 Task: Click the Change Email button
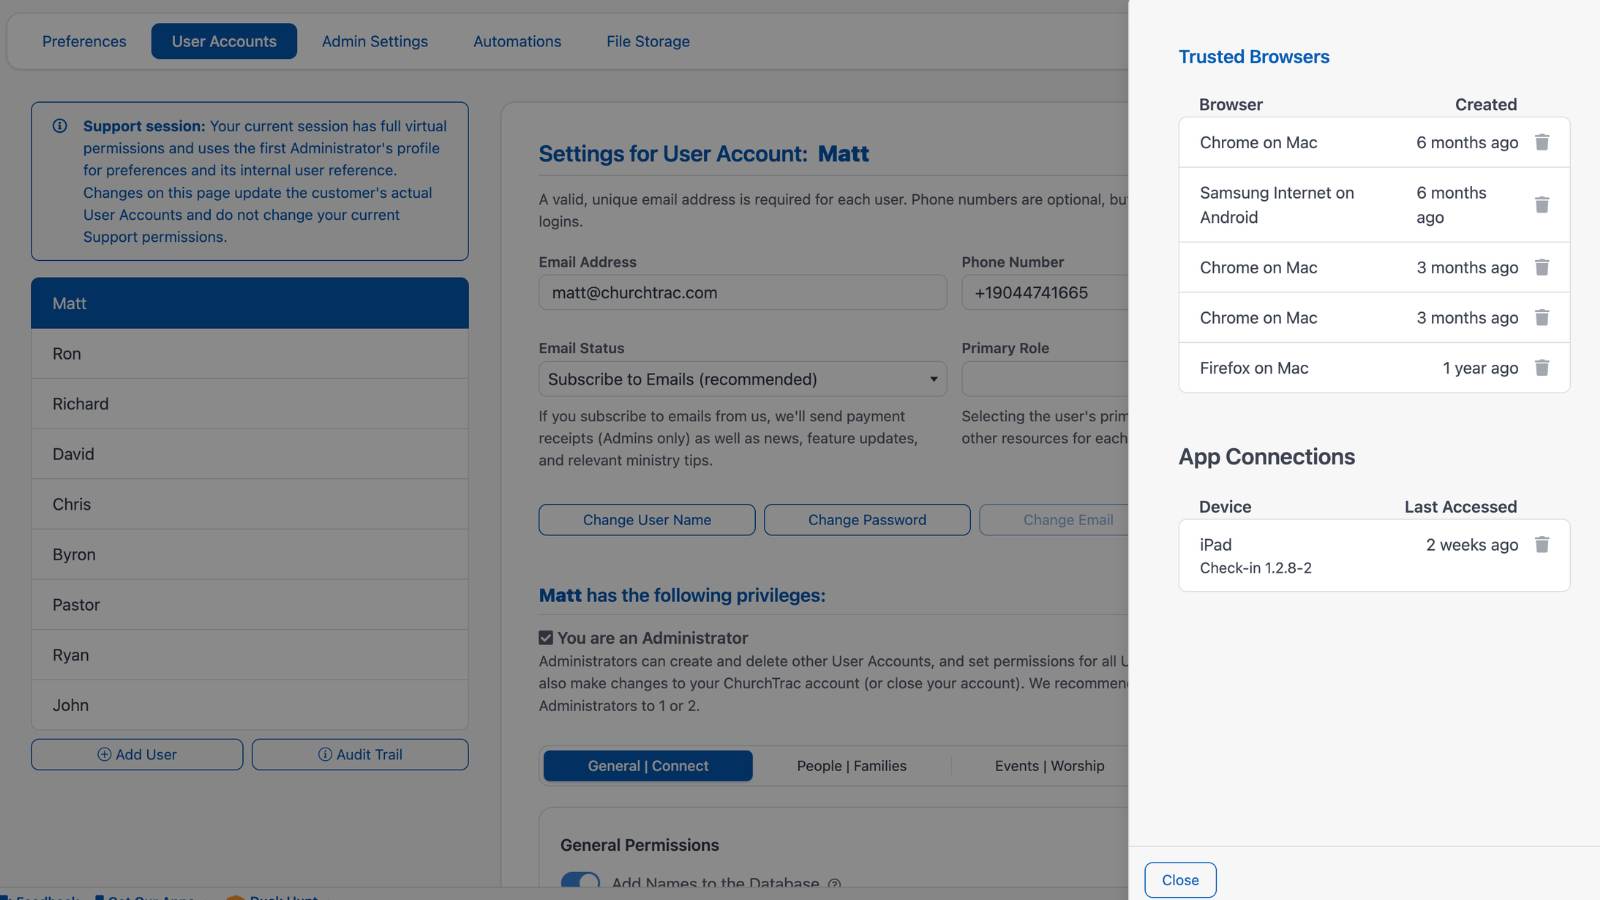pos(1054,520)
